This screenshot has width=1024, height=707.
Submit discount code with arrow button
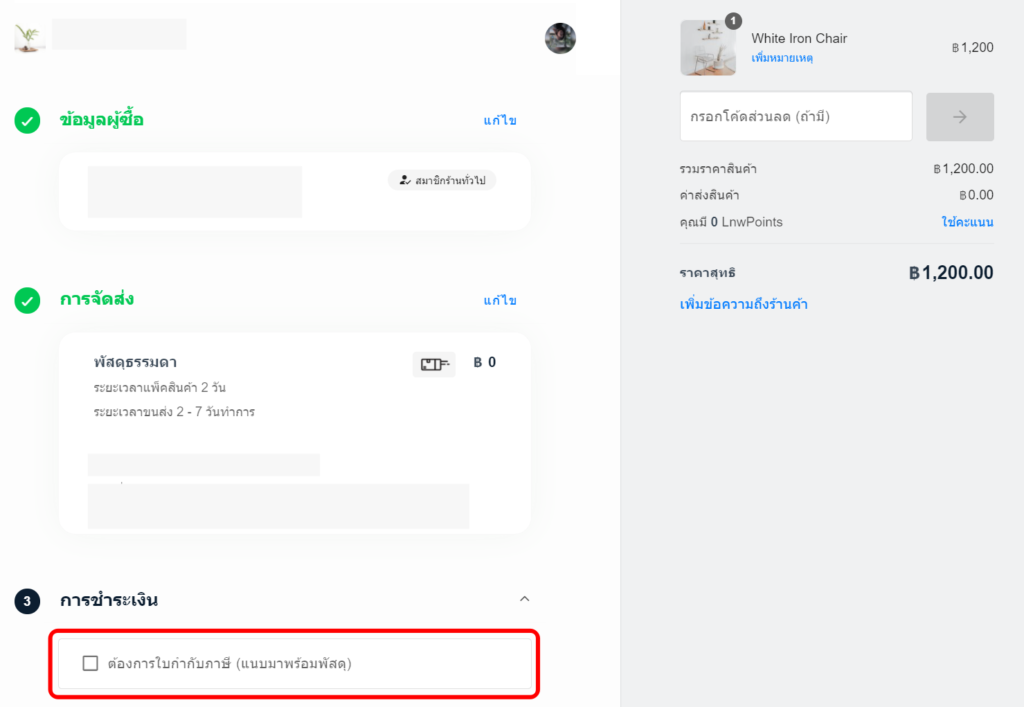960,117
